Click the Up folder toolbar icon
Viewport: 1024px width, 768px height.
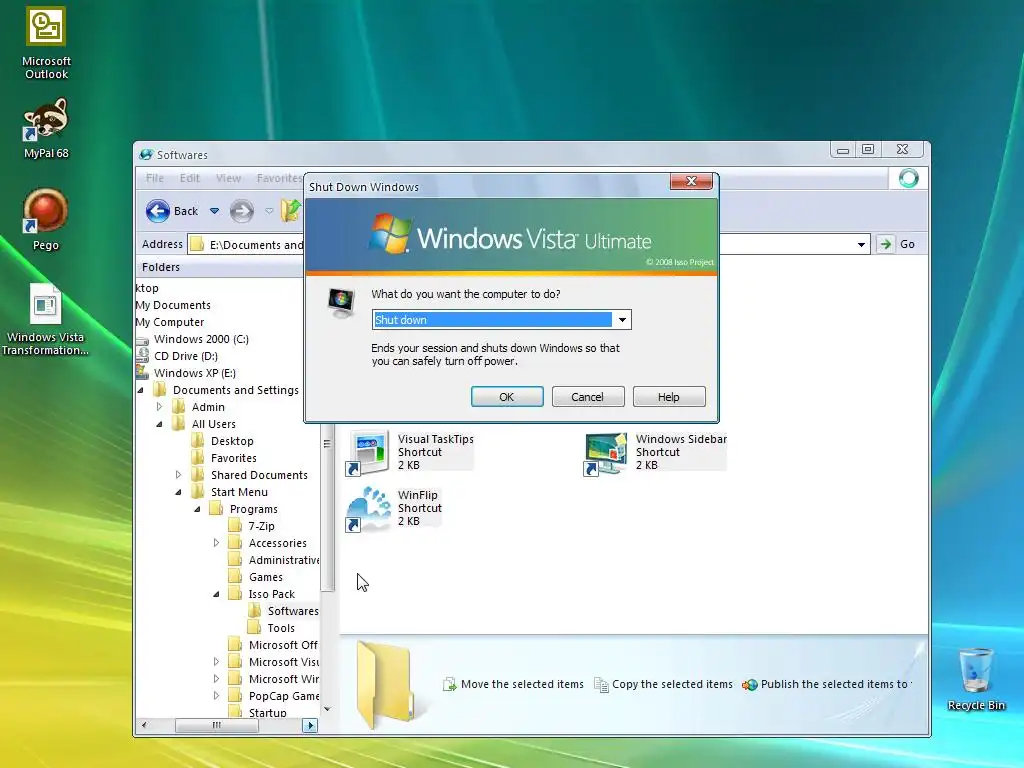(x=291, y=211)
